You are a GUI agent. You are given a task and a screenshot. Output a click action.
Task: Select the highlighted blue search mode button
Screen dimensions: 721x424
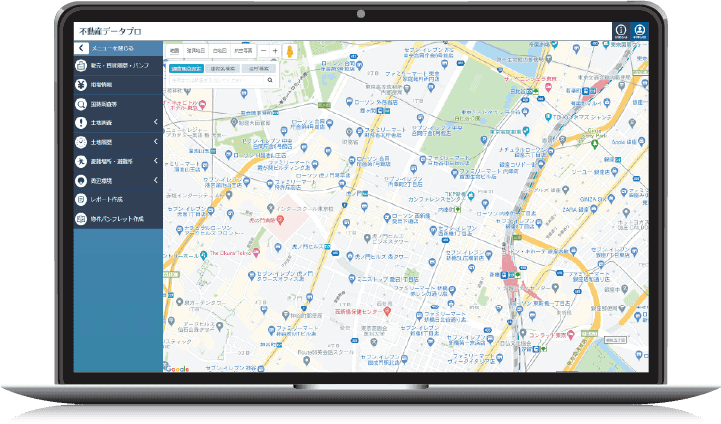click(186, 69)
